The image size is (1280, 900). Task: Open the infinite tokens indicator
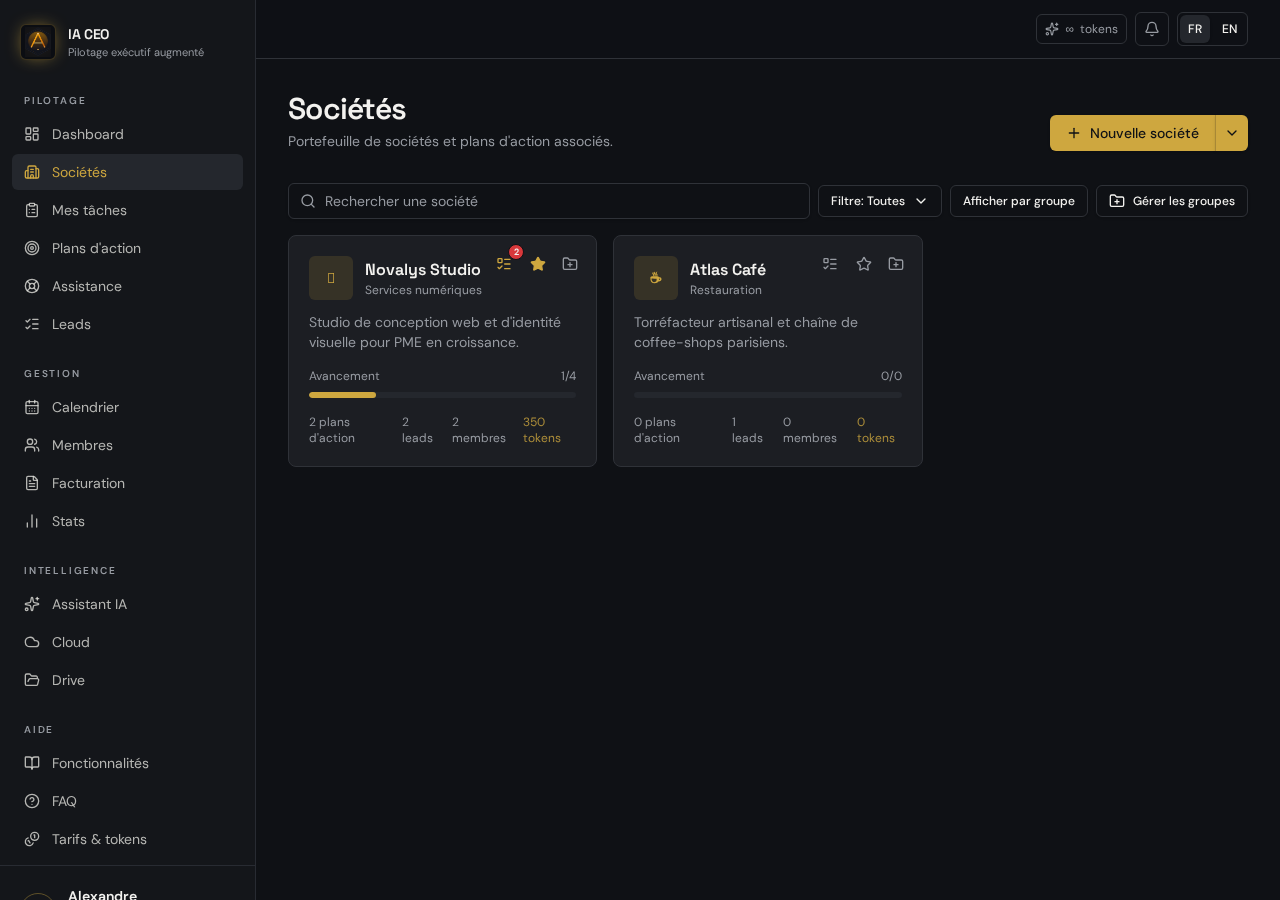(1081, 29)
